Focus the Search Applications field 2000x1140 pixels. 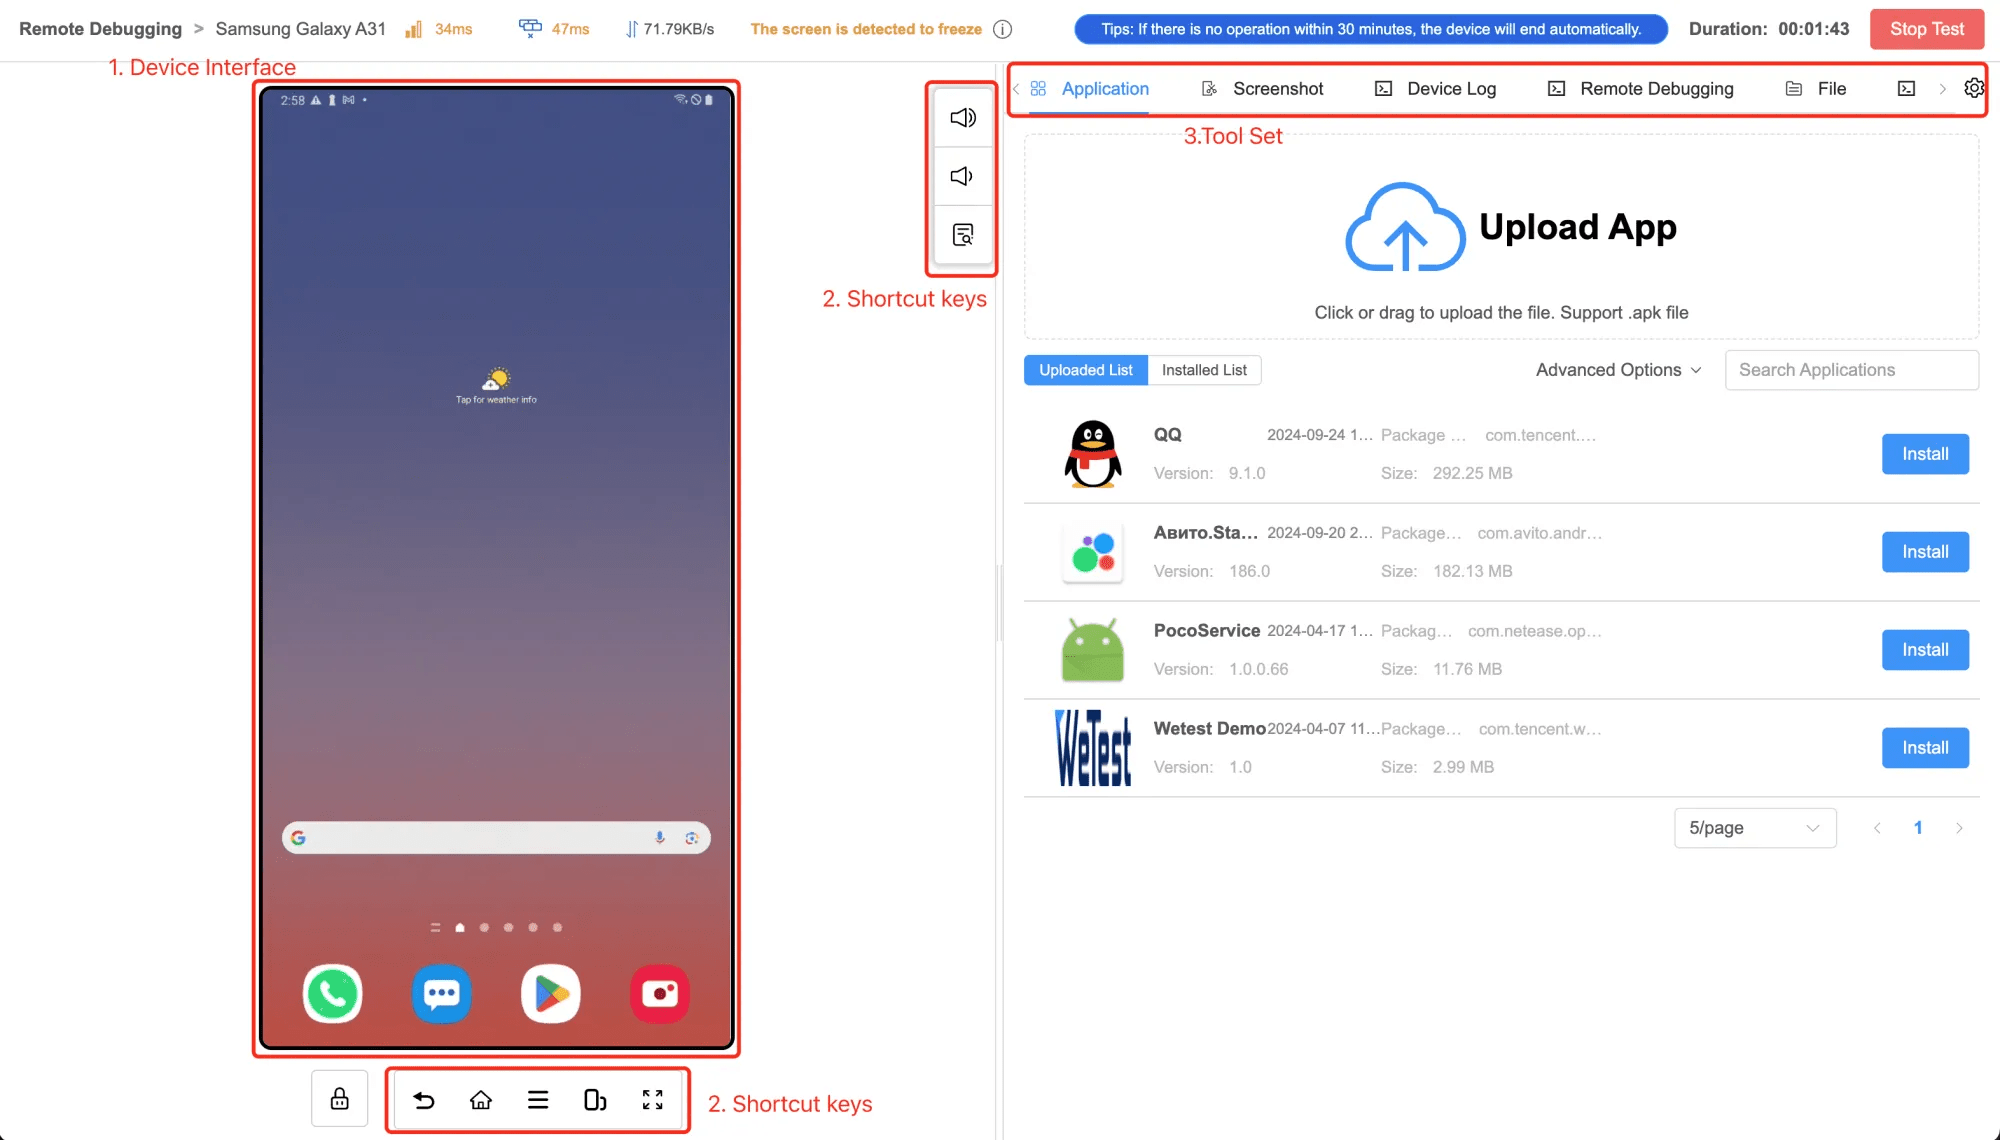[1850, 370]
